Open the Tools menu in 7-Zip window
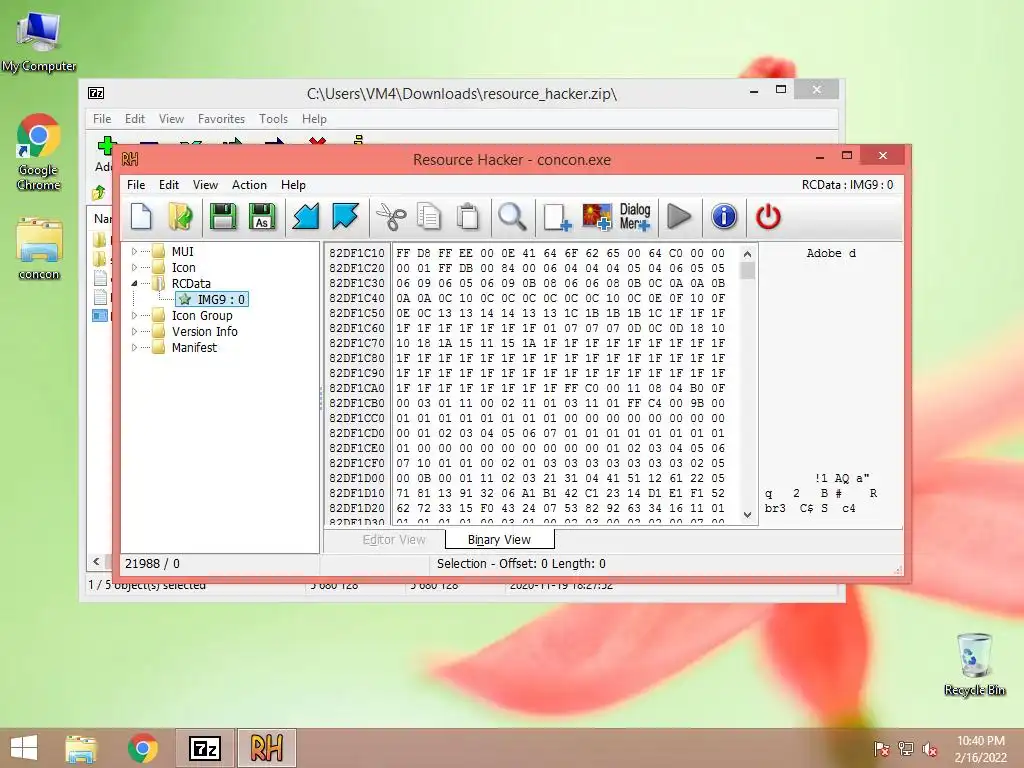The width and height of the screenshot is (1024, 768). coord(273,119)
